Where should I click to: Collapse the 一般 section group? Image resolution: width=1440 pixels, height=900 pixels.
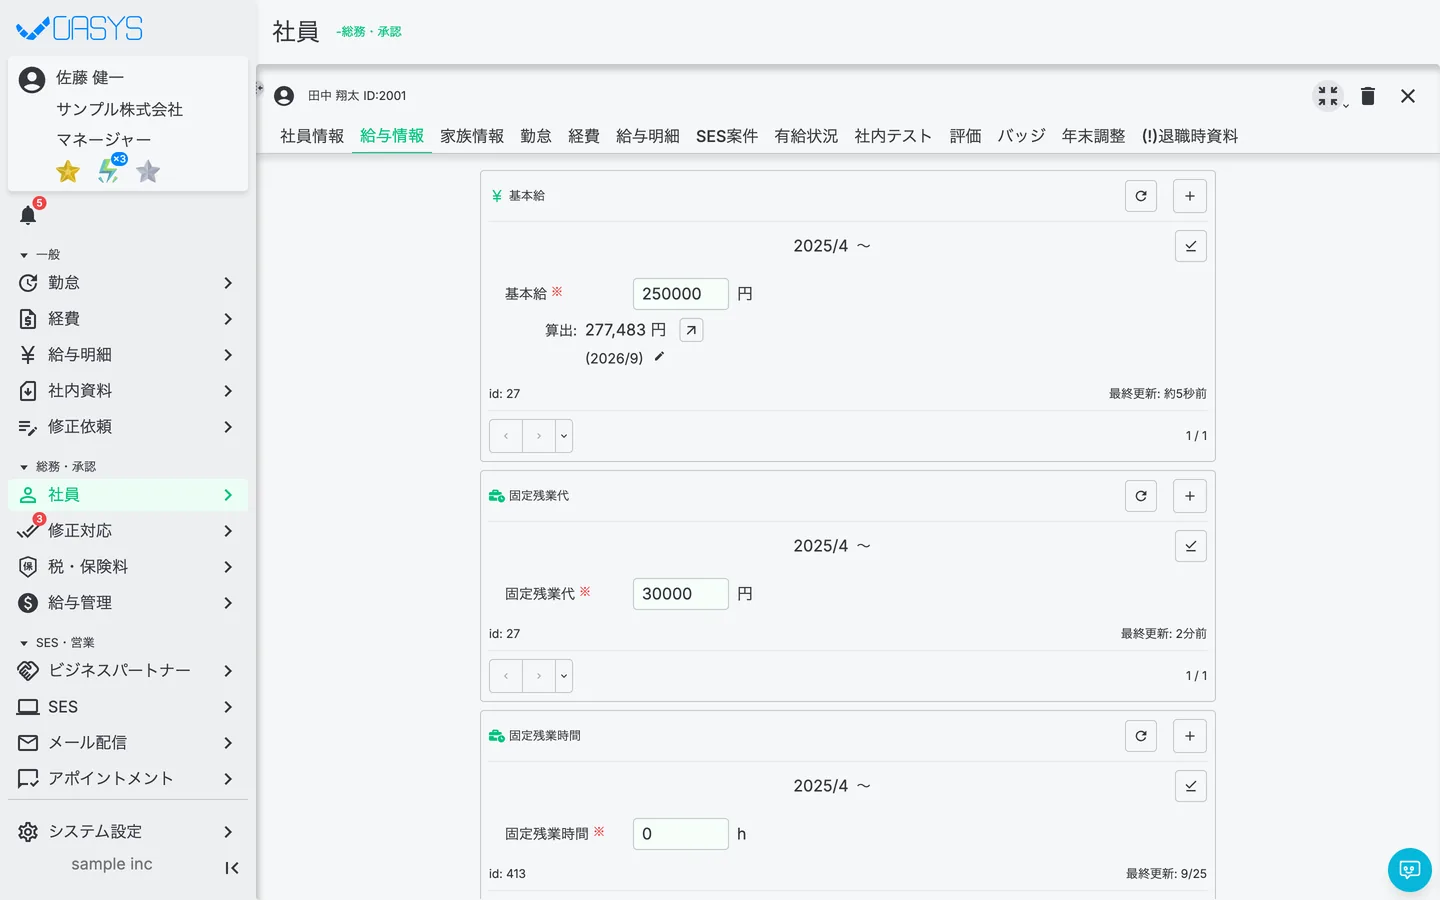pos(40,255)
